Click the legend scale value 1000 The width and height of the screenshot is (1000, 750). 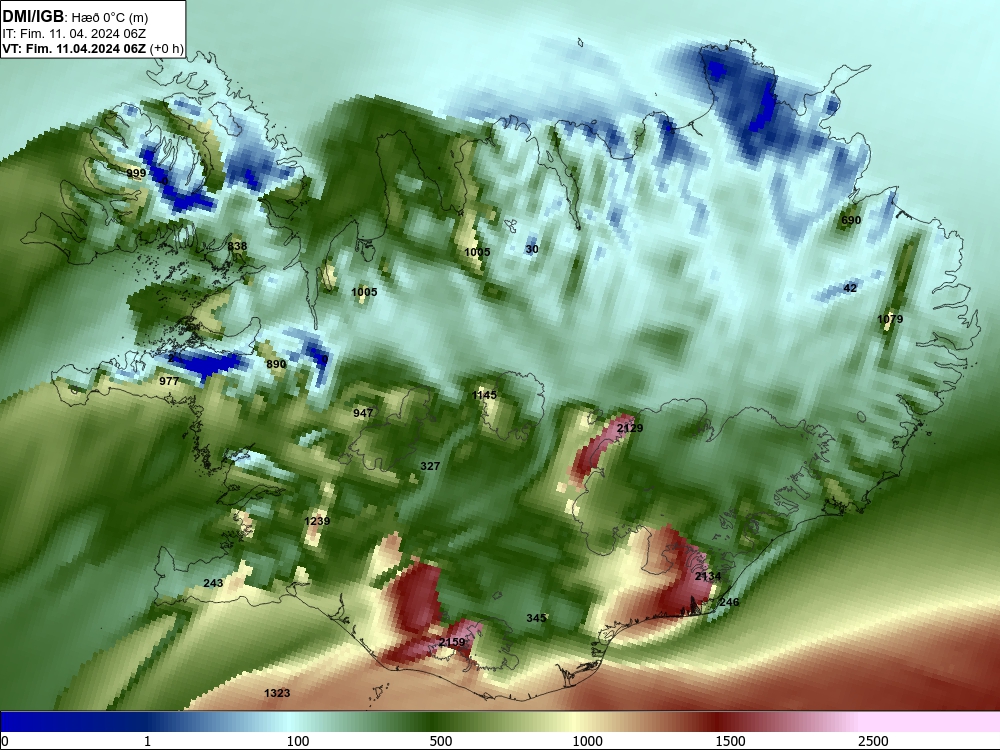point(587,741)
